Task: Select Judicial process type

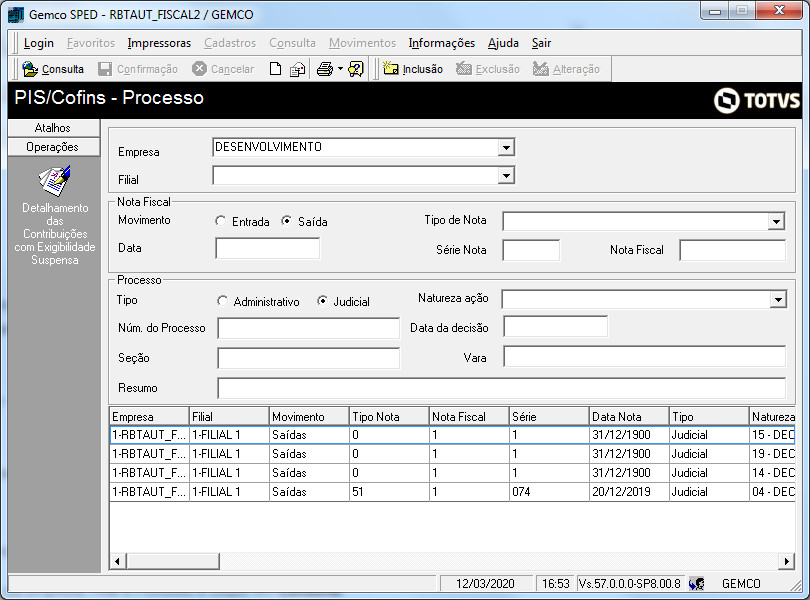Action: coord(322,301)
